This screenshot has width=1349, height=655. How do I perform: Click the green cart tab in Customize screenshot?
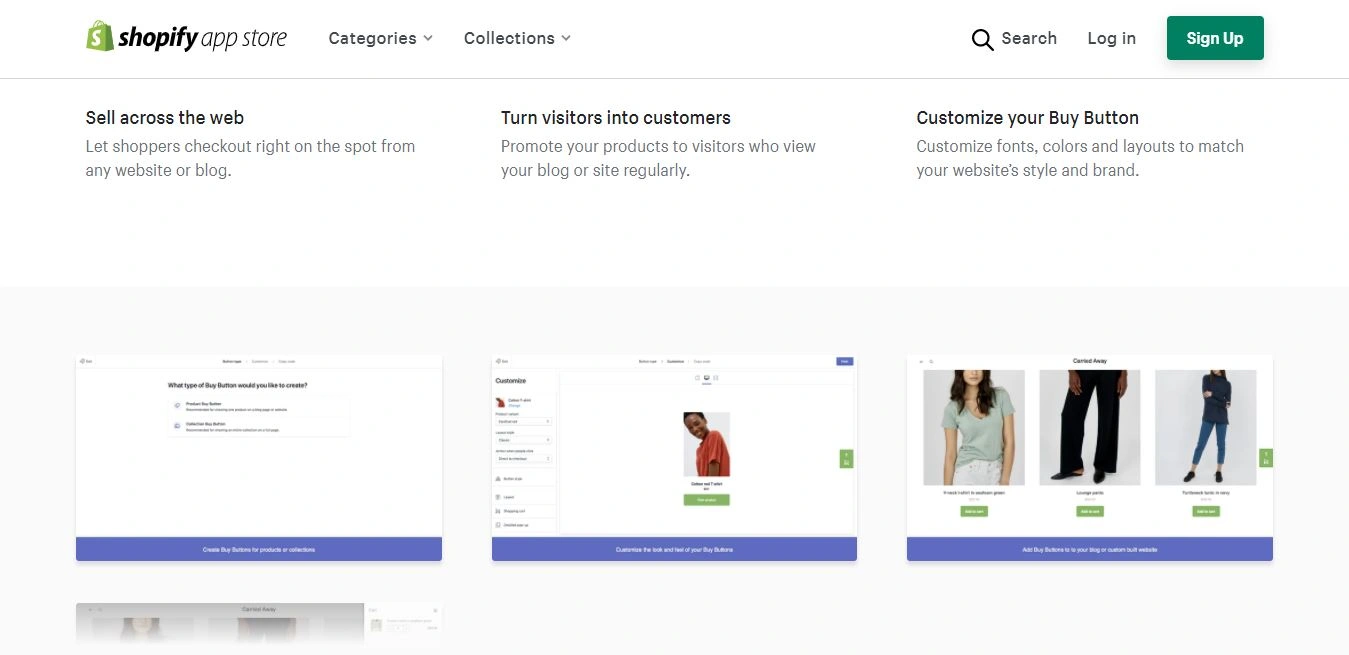[x=846, y=459]
